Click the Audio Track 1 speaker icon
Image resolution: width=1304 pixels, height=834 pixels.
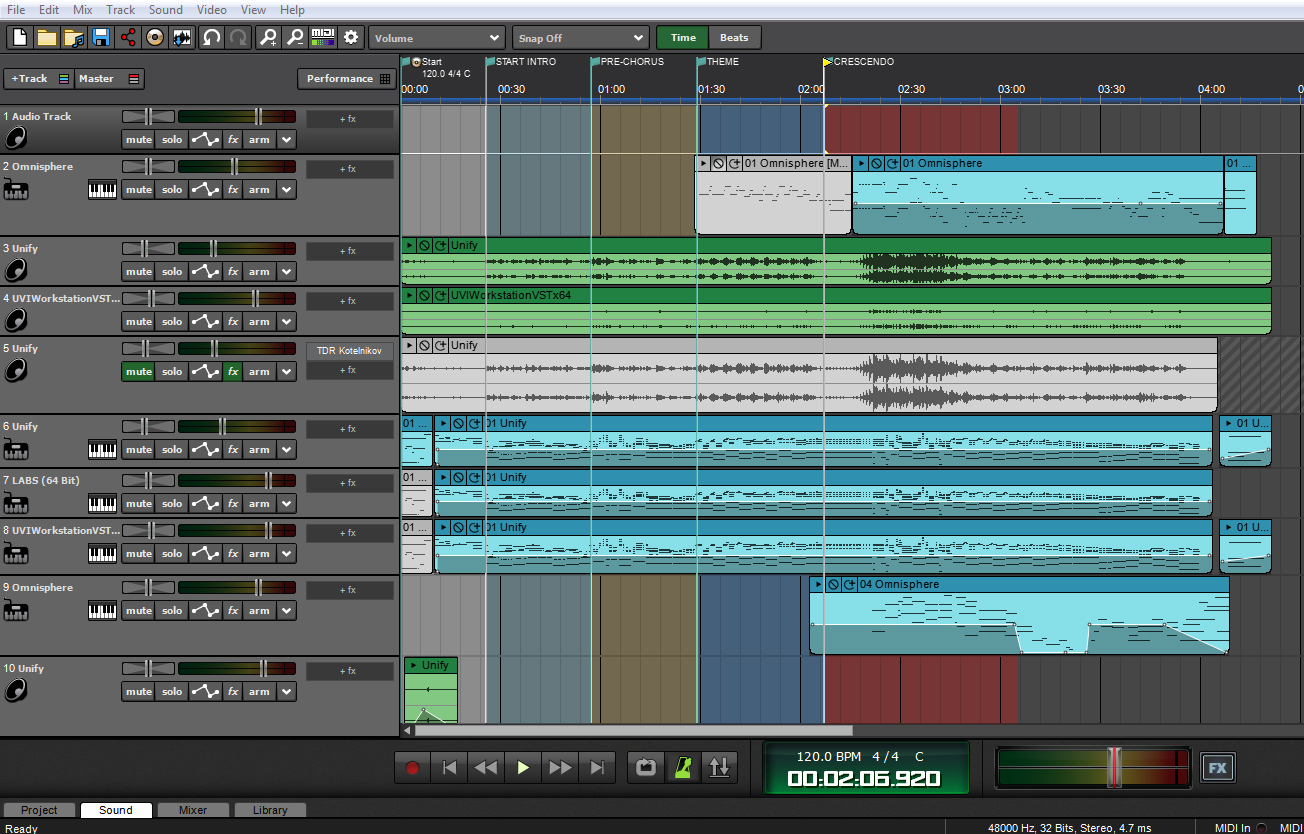(x=15, y=138)
